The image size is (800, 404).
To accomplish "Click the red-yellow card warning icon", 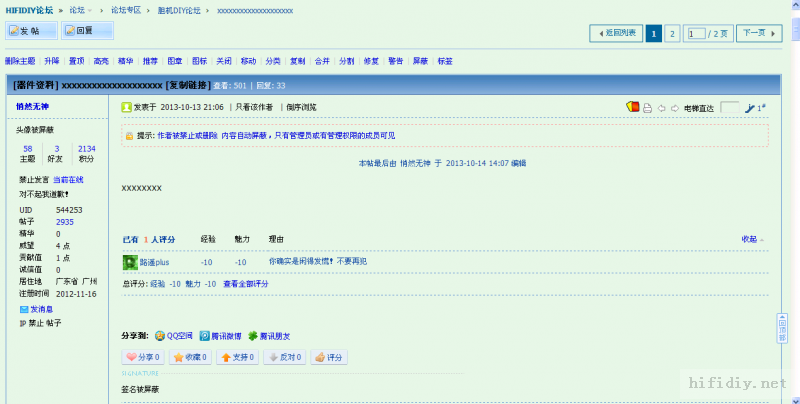I will click(x=631, y=107).
